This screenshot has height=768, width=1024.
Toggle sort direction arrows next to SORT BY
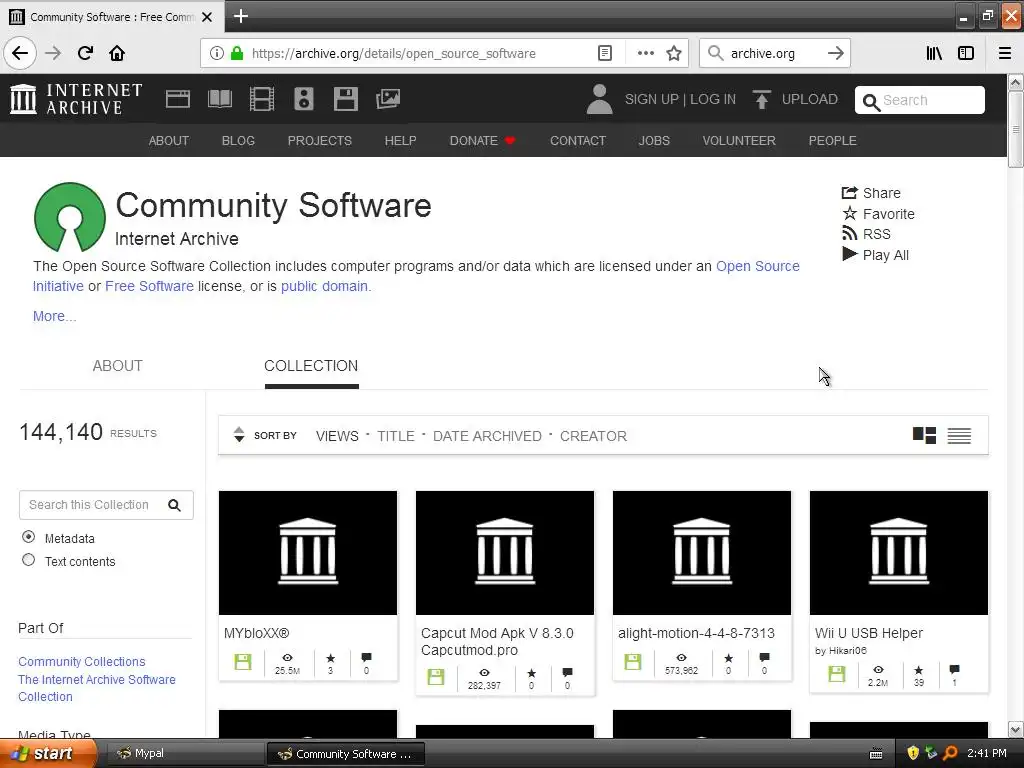pyautogui.click(x=239, y=434)
